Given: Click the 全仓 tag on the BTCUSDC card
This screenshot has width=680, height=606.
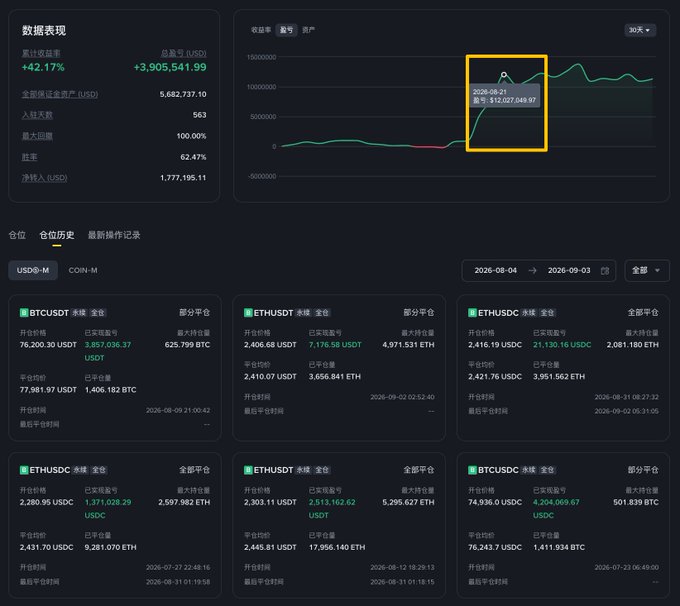Looking at the screenshot, I should click(x=547, y=470).
